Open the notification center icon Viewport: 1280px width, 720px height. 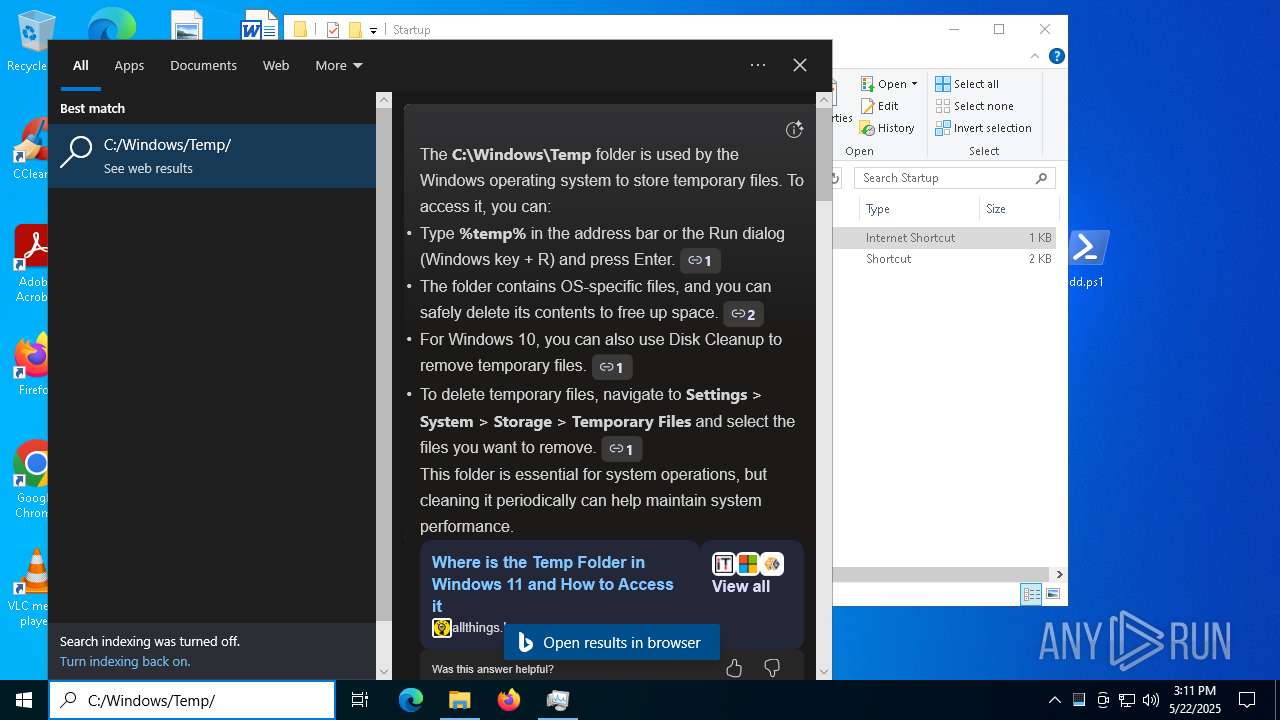tap(1247, 700)
